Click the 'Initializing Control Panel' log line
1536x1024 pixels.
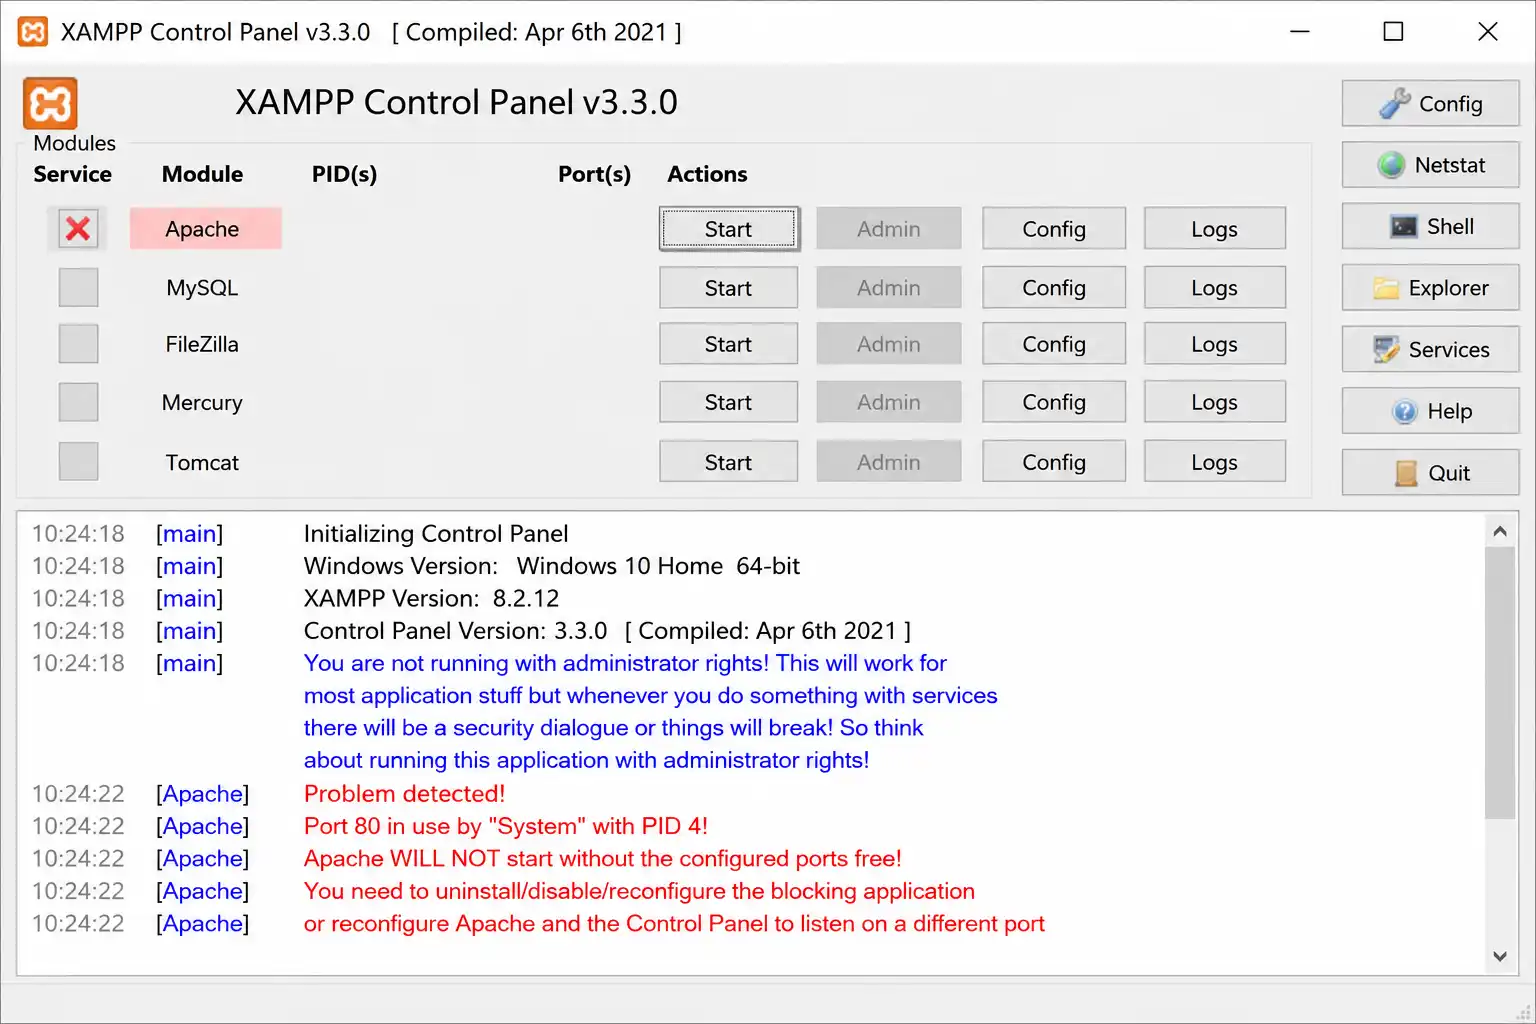click(x=436, y=534)
